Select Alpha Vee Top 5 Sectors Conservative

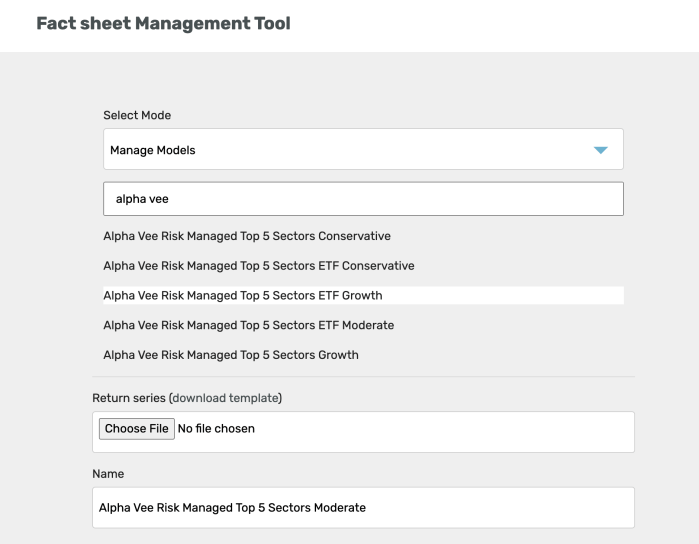(247, 236)
